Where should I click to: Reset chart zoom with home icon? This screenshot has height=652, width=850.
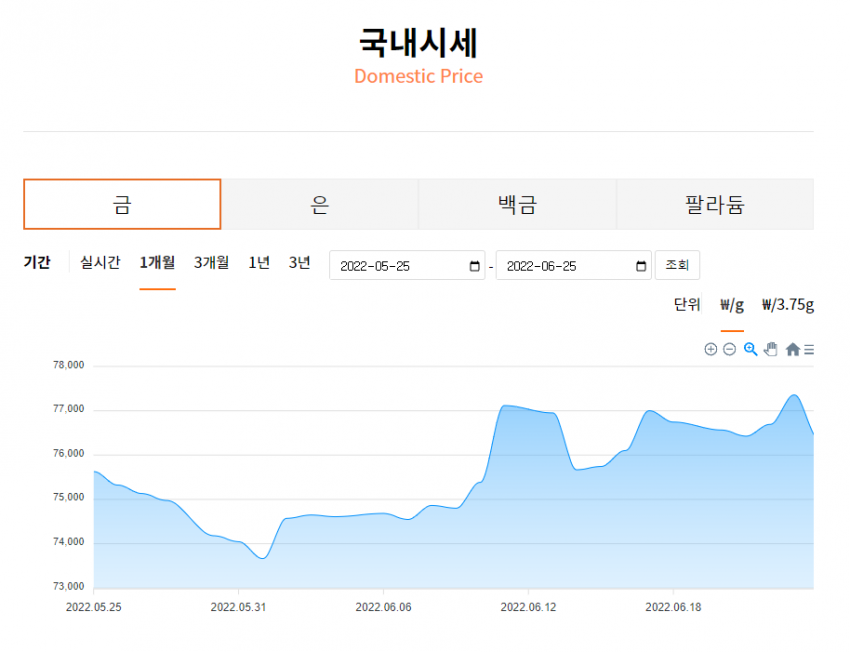(793, 350)
